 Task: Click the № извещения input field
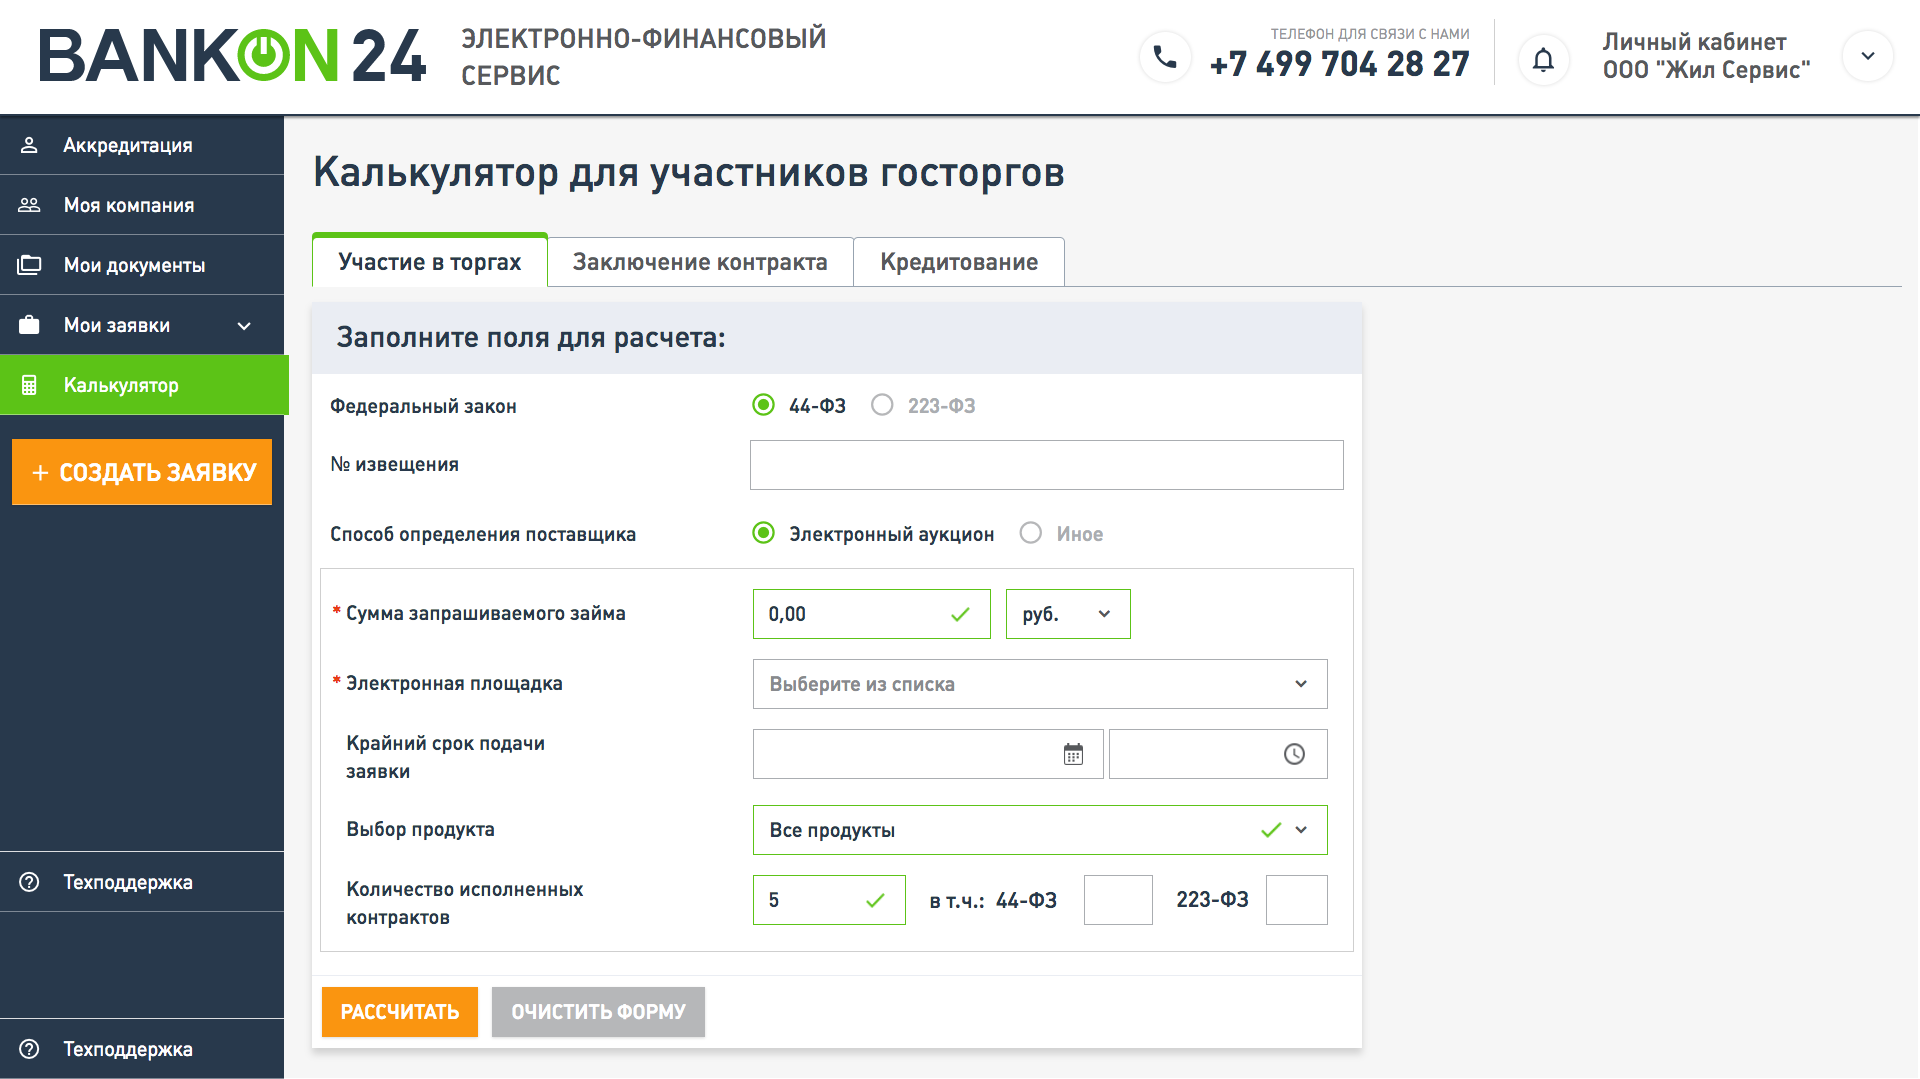[1046, 465]
